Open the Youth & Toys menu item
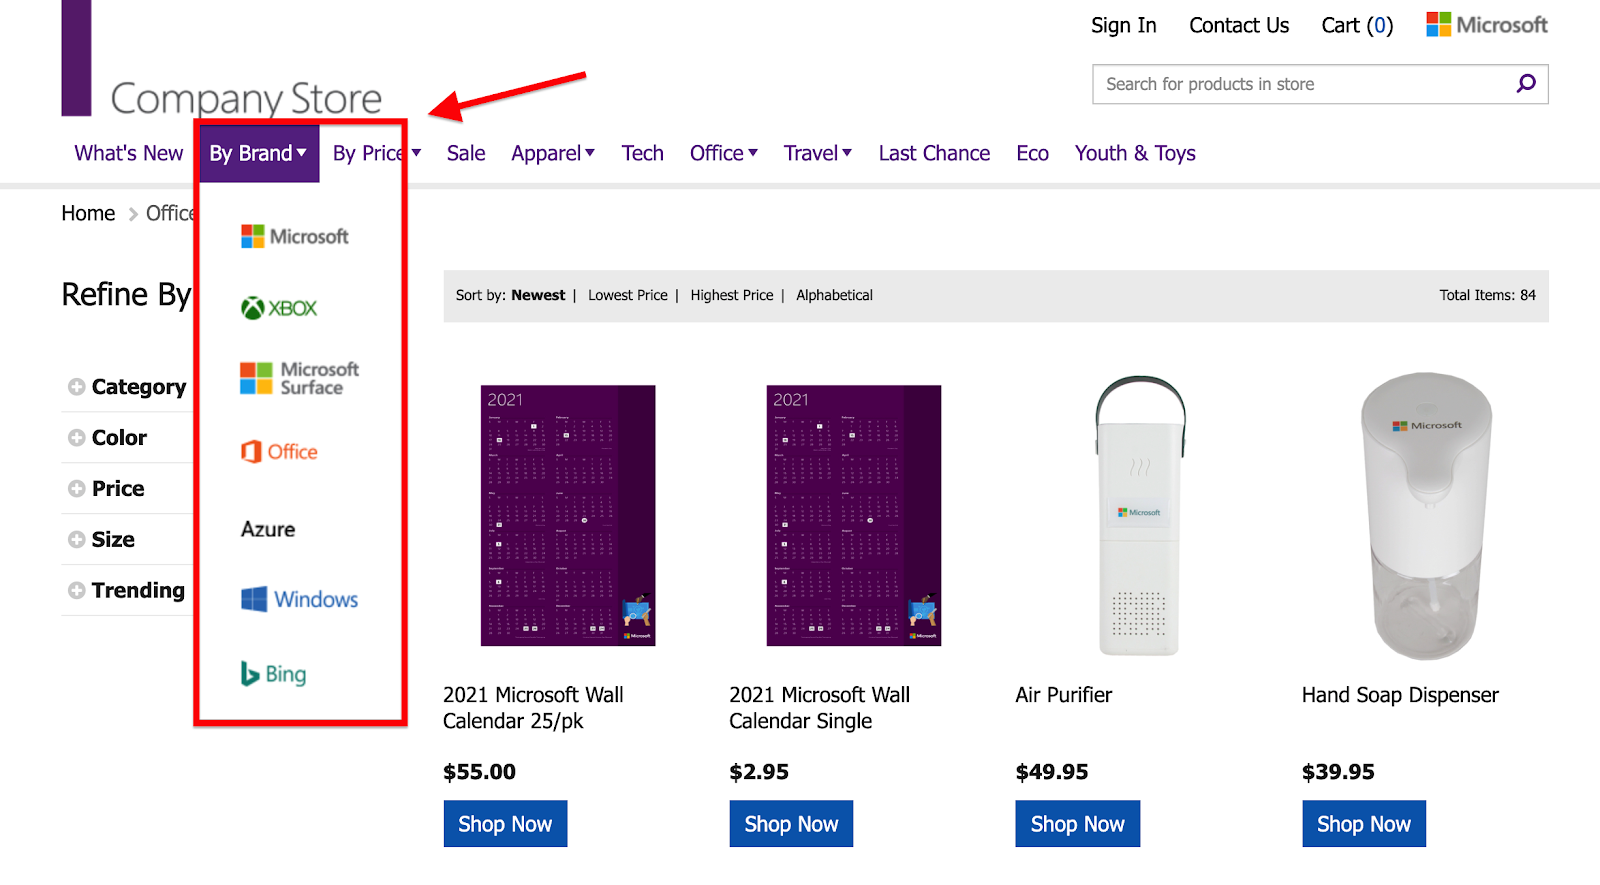The width and height of the screenshot is (1600, 885). tap(1135, 153)
